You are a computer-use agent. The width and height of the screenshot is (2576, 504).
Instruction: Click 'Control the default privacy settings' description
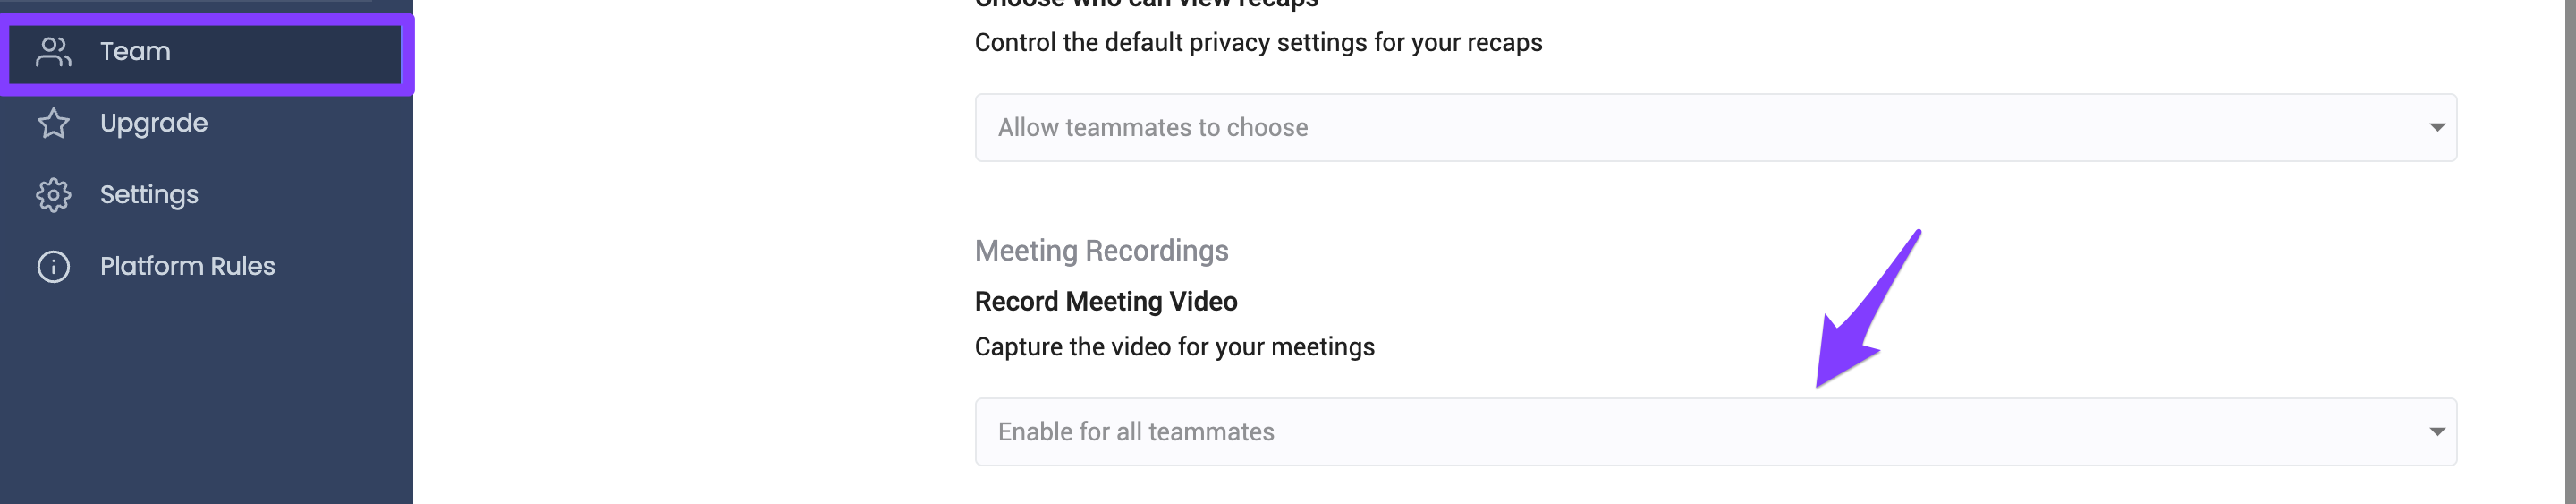pyautogui.click(x=1258, y=43)
